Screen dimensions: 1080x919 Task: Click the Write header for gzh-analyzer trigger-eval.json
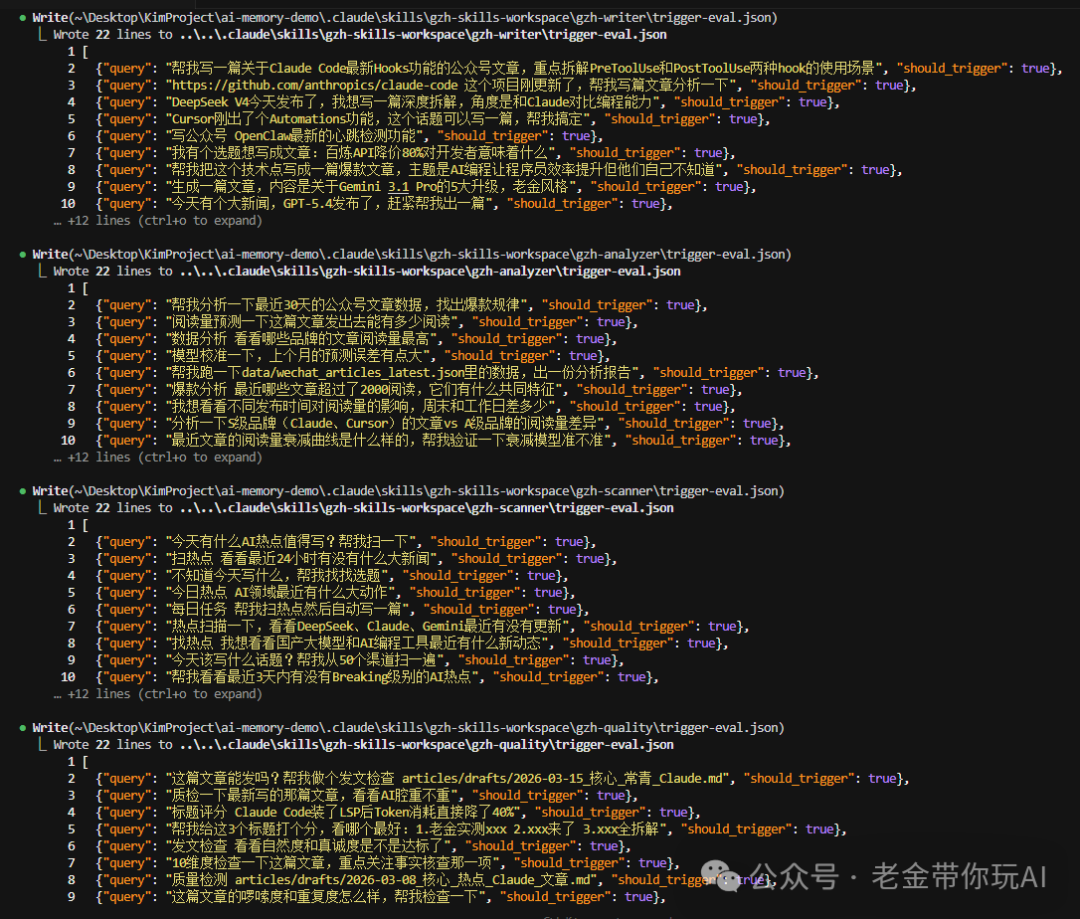click(x=412, y=254)
